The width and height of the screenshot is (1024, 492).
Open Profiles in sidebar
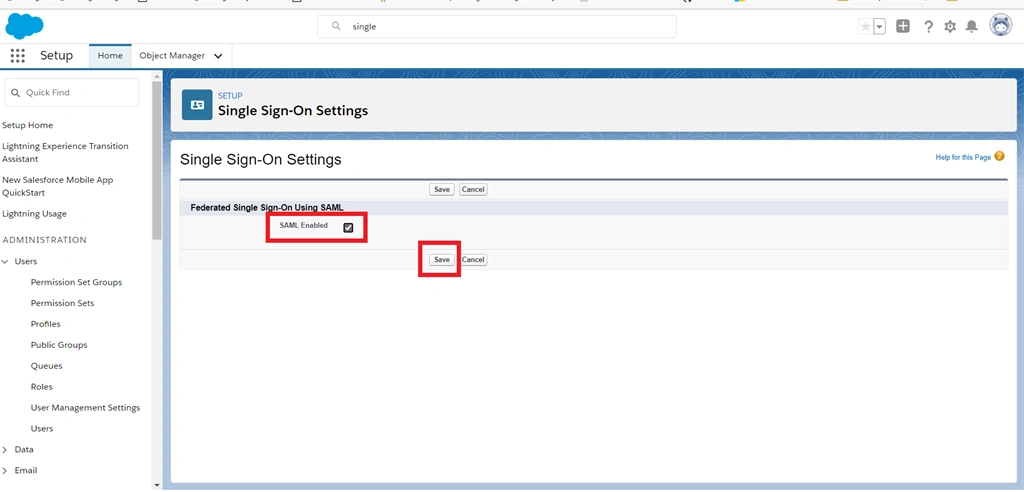(46, 324)
